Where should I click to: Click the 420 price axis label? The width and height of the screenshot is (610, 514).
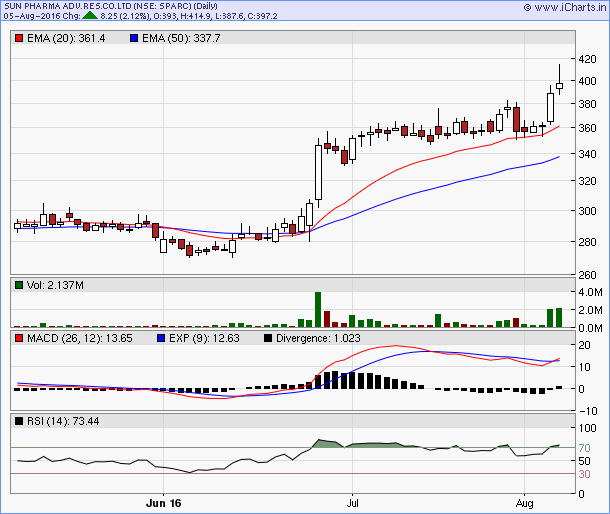[587, 59]
